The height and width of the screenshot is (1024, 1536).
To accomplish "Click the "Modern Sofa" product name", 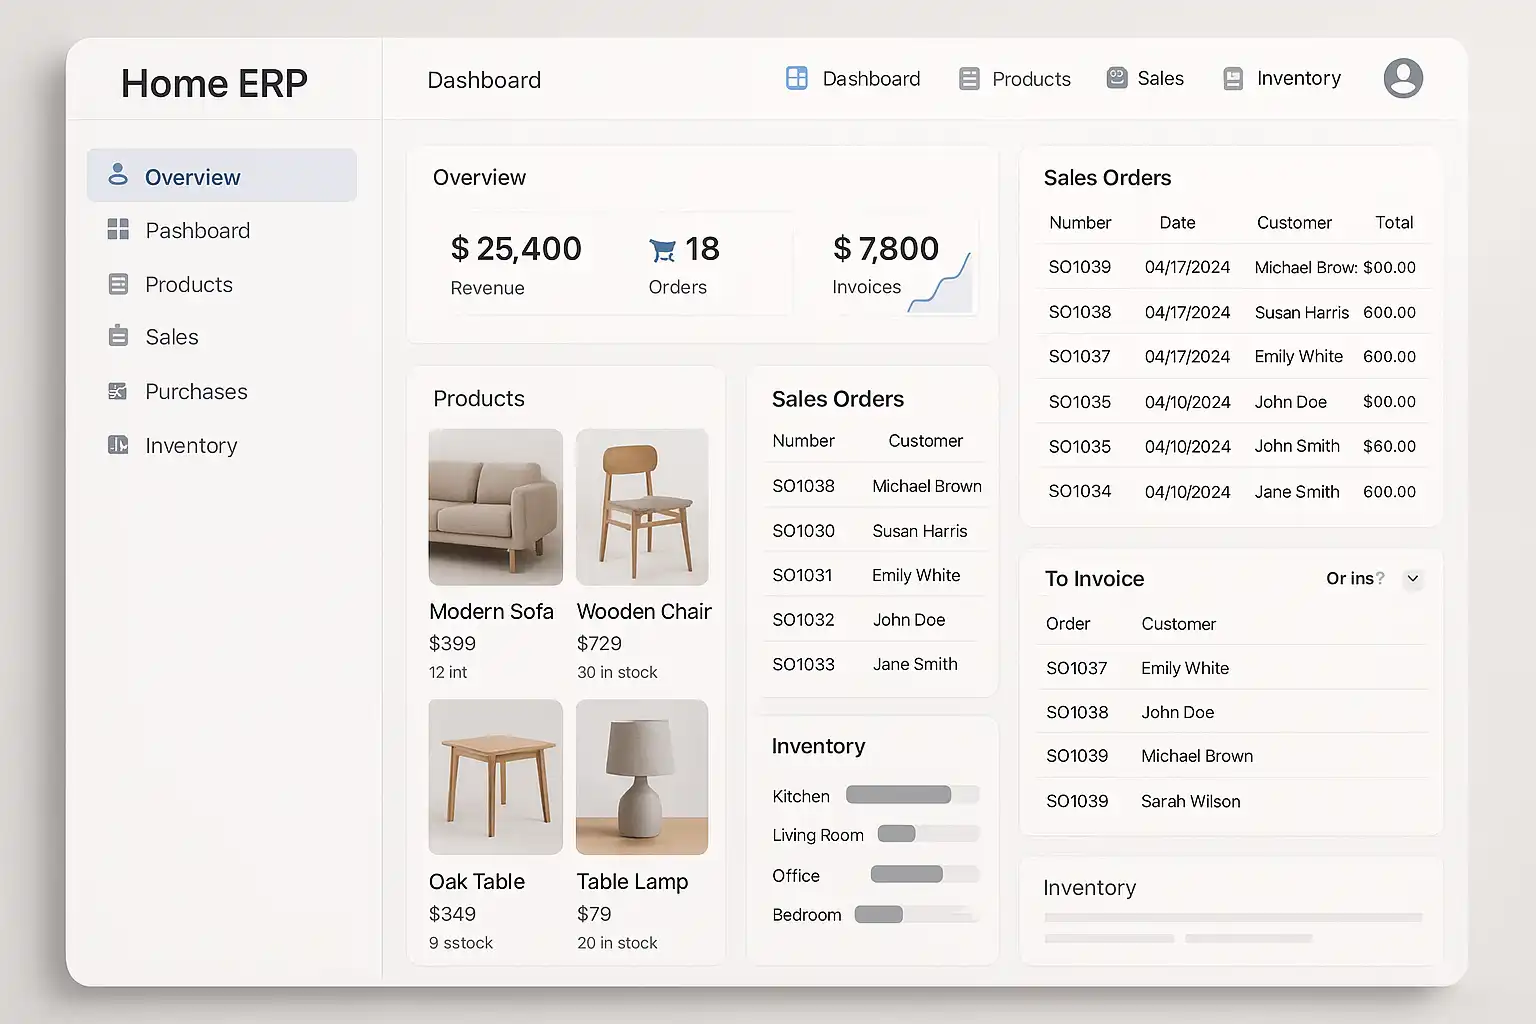I will tap(491, 611).
